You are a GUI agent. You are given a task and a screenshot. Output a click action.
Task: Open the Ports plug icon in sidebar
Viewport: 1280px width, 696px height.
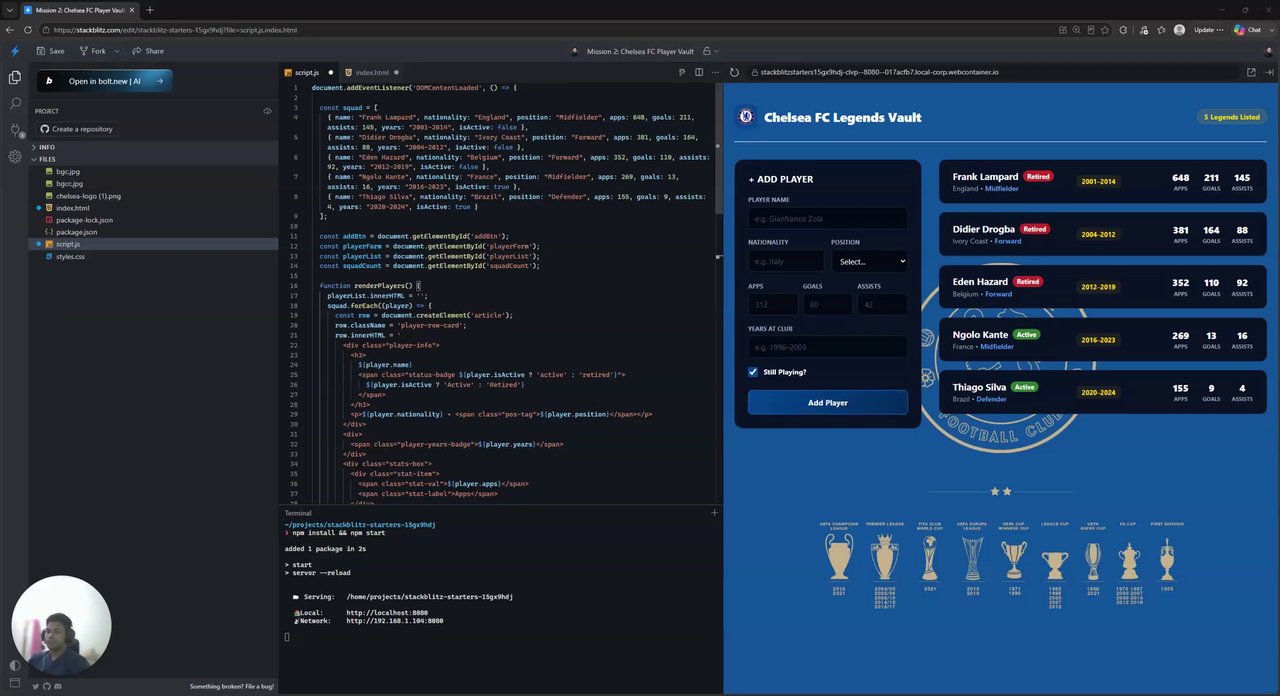[15, 130]
